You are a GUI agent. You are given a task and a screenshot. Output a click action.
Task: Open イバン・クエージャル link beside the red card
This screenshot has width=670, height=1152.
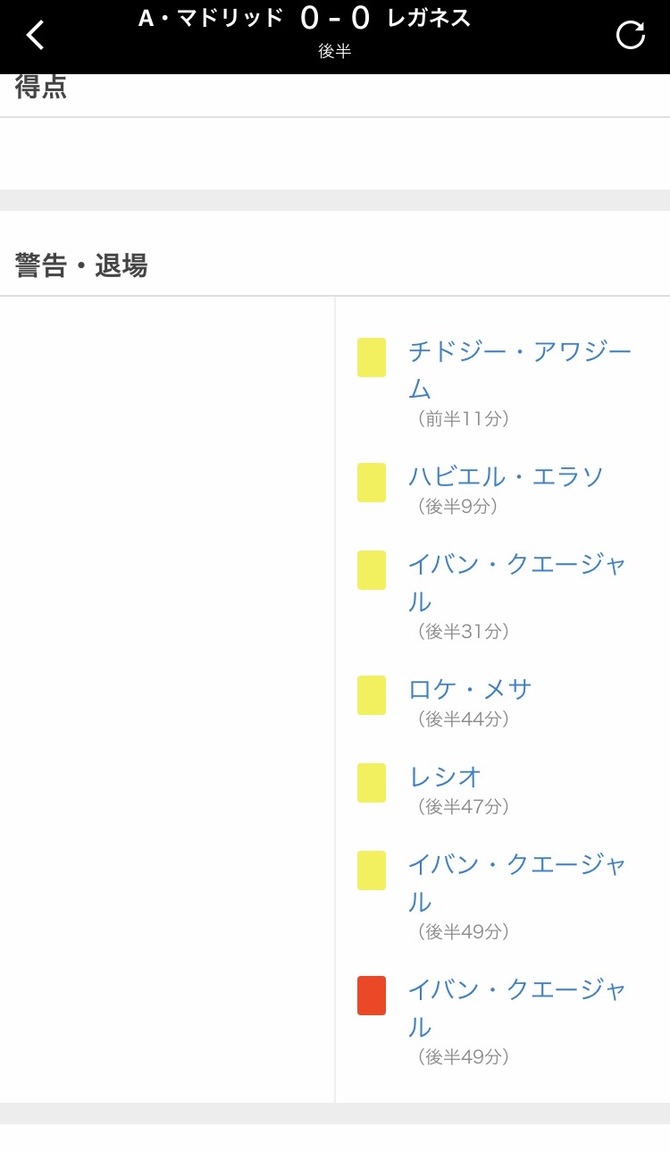tap(517, 1008)
